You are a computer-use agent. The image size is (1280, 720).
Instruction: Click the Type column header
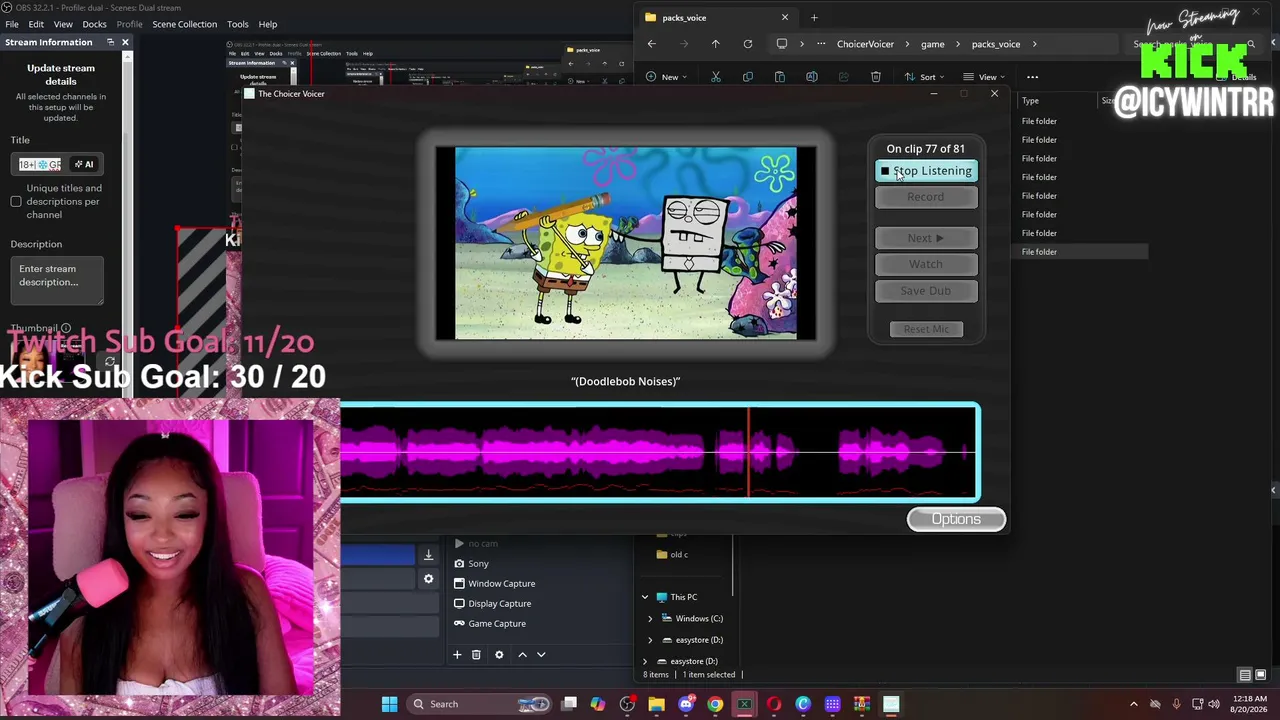(x=1030, y=101)
